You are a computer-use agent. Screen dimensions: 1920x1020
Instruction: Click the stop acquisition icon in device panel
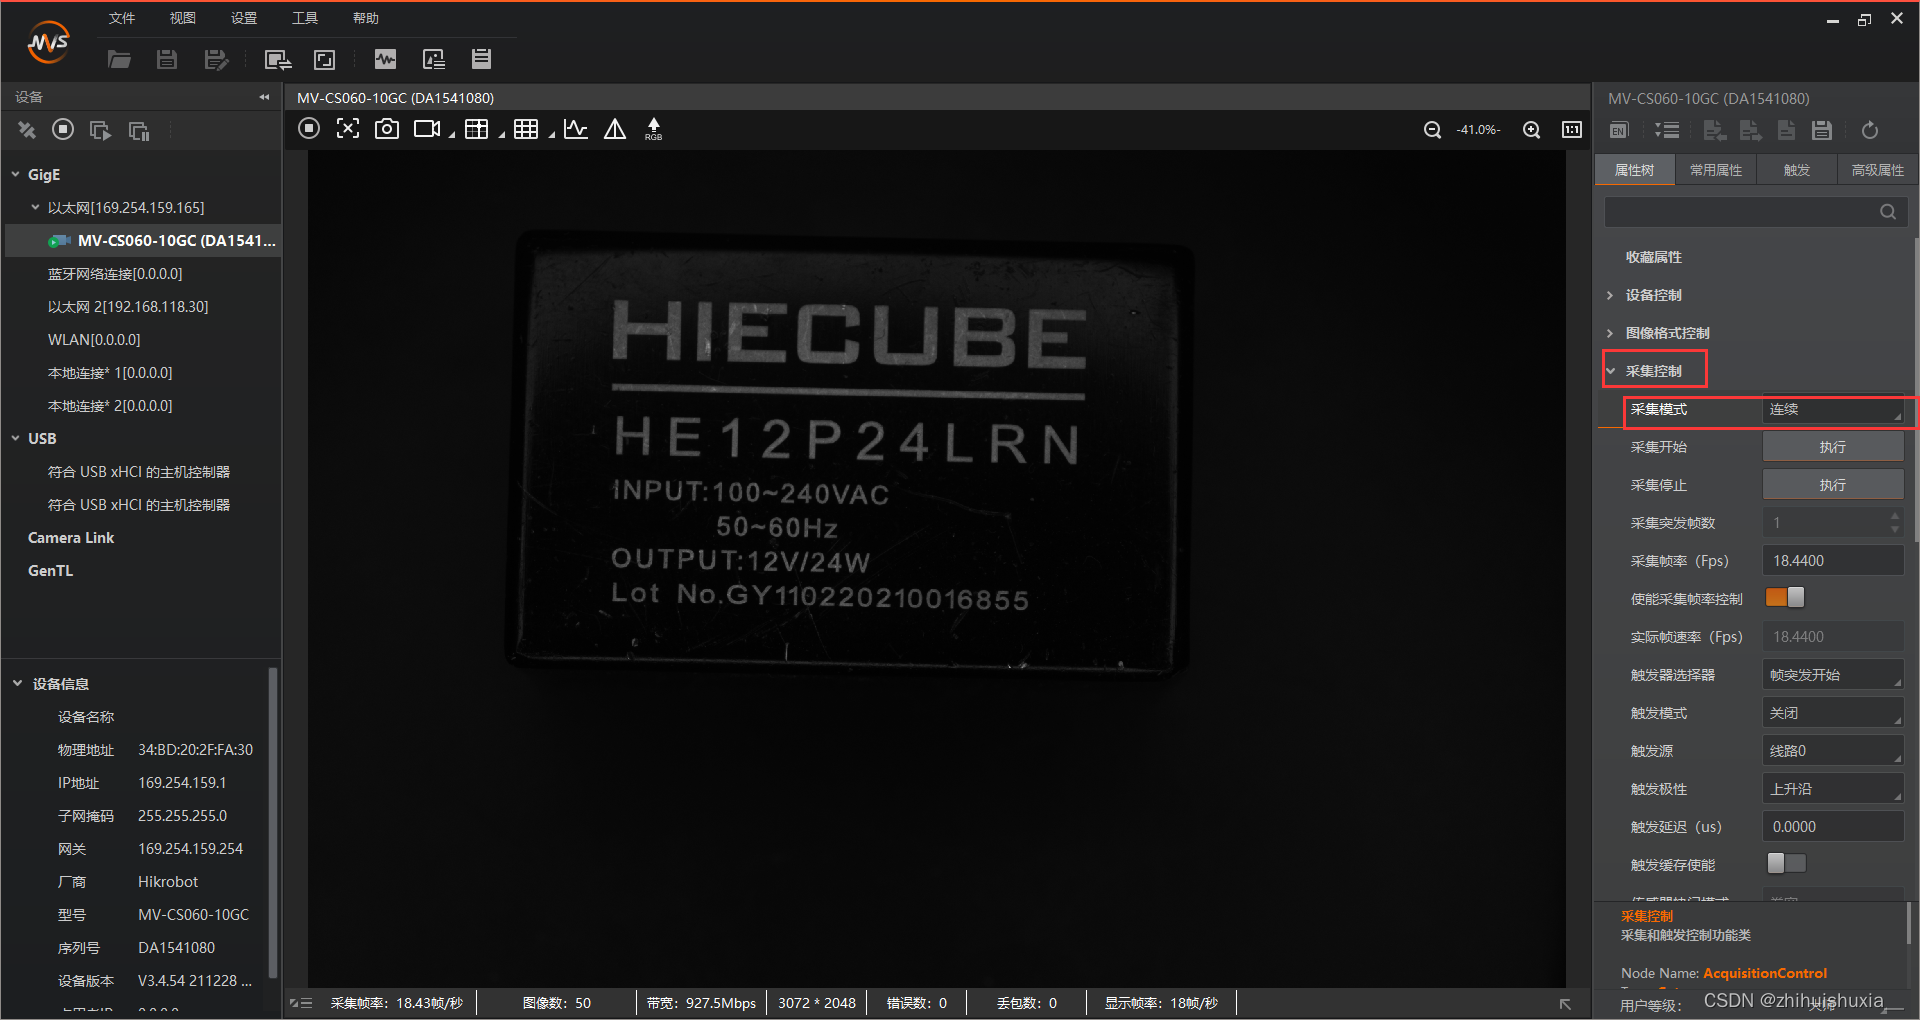click(x=63, y=129)
